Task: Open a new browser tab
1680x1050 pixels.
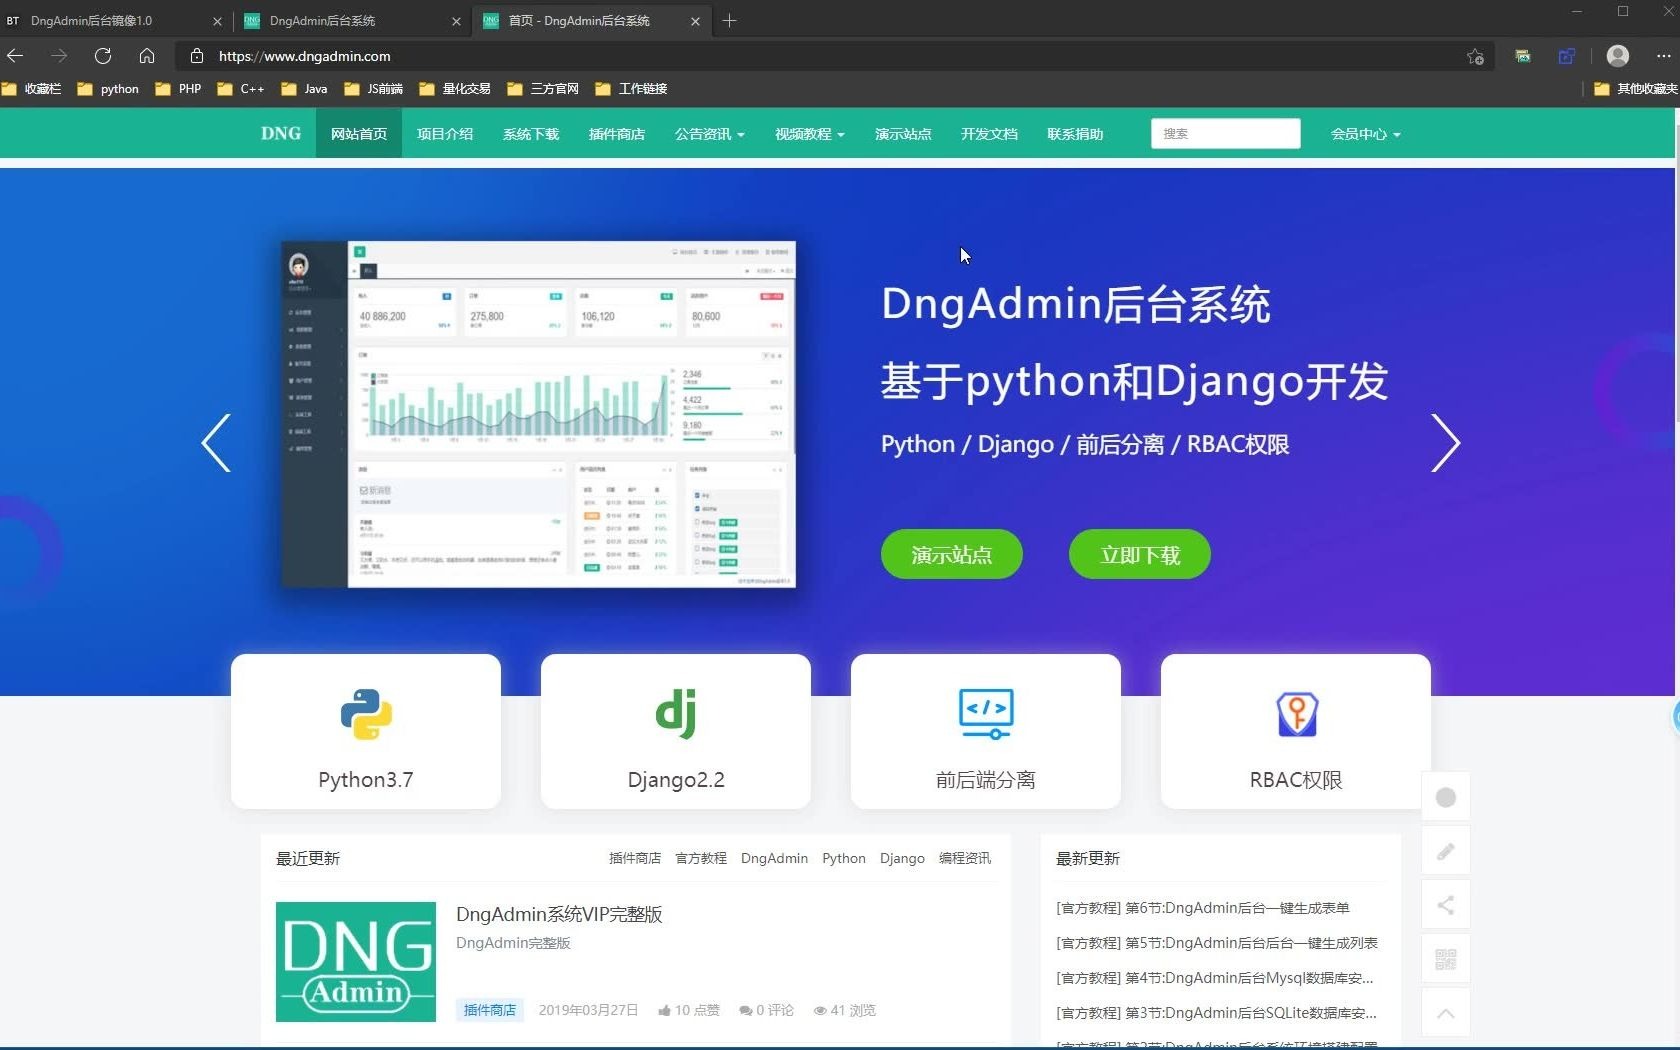Action: point(730,20)
